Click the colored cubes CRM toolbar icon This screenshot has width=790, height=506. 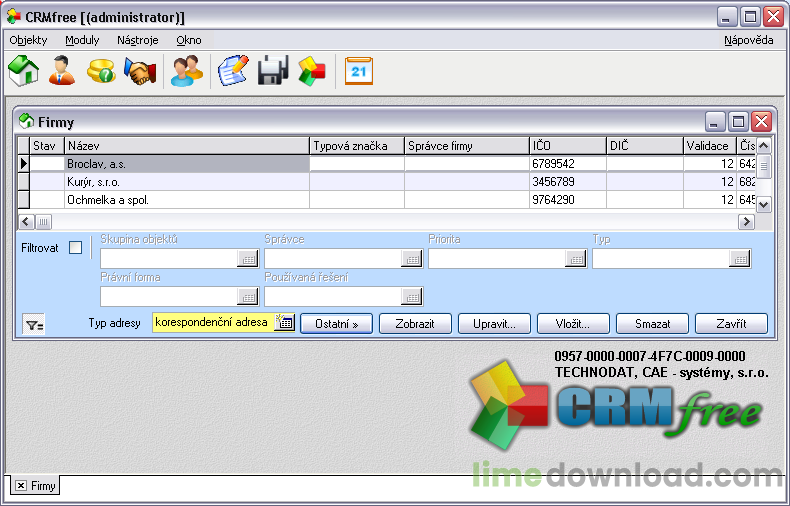click(x=311, y=71)
